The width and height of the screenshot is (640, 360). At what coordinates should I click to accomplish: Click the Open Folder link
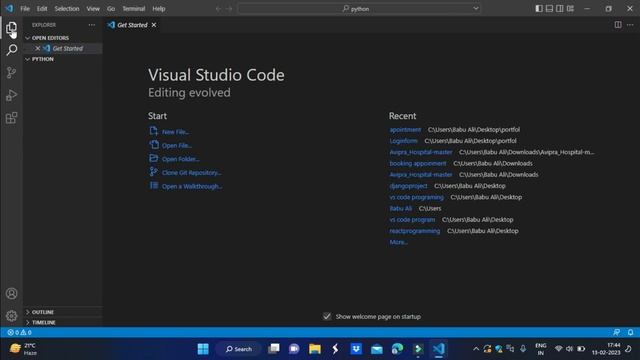pyautogui.click(x=180, y=159)
